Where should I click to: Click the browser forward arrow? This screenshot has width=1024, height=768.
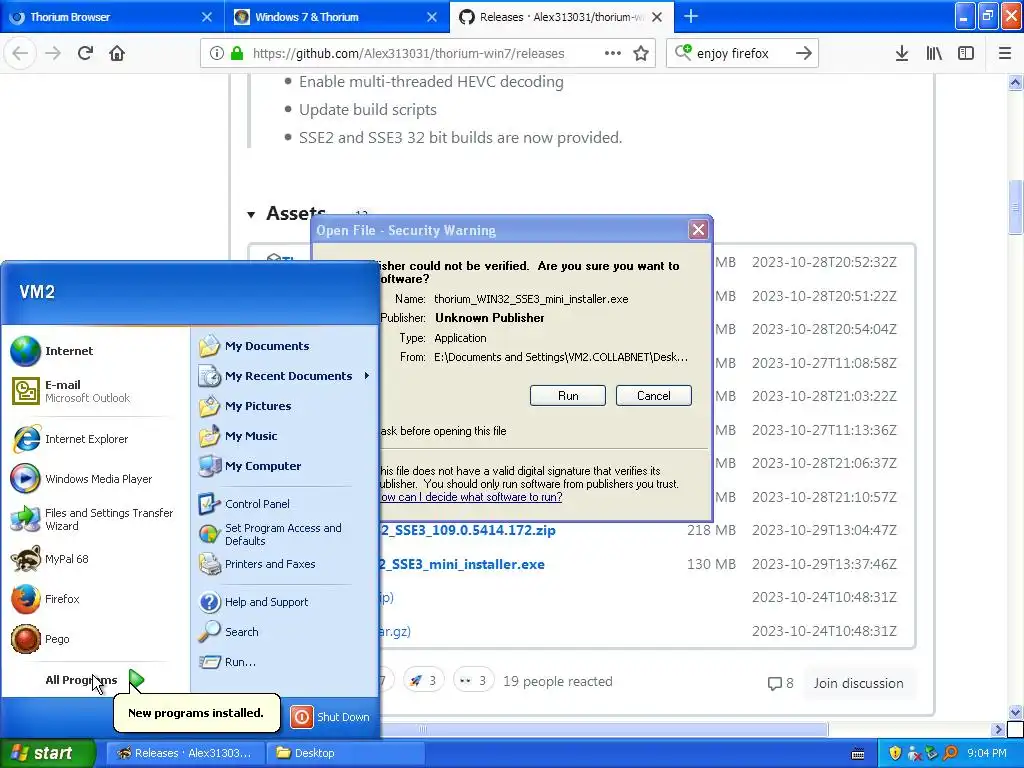point(53,53)
